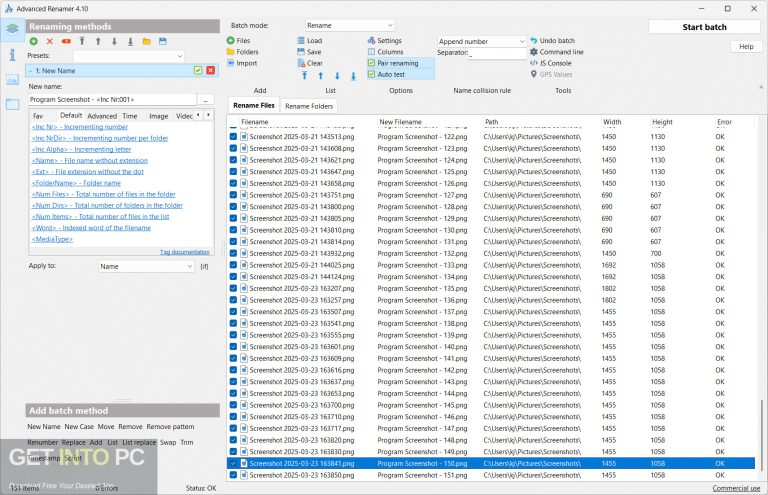Switch to Rename Files tab

pyautogui.click(x=254, y=105)
